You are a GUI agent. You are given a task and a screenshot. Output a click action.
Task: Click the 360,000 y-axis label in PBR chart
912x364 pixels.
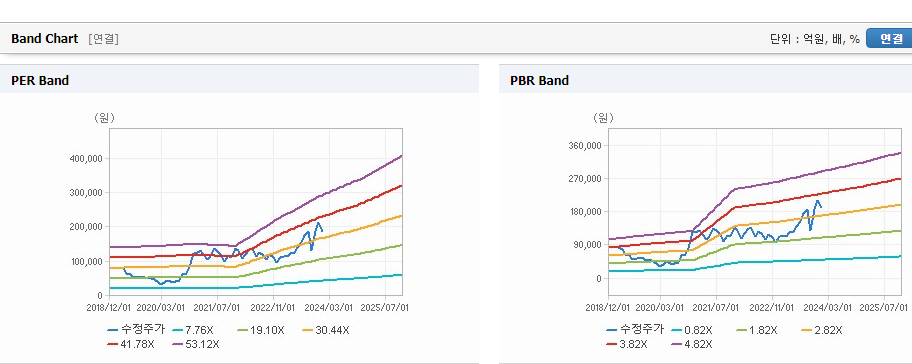pyautogui.click(x=586, y=145)
